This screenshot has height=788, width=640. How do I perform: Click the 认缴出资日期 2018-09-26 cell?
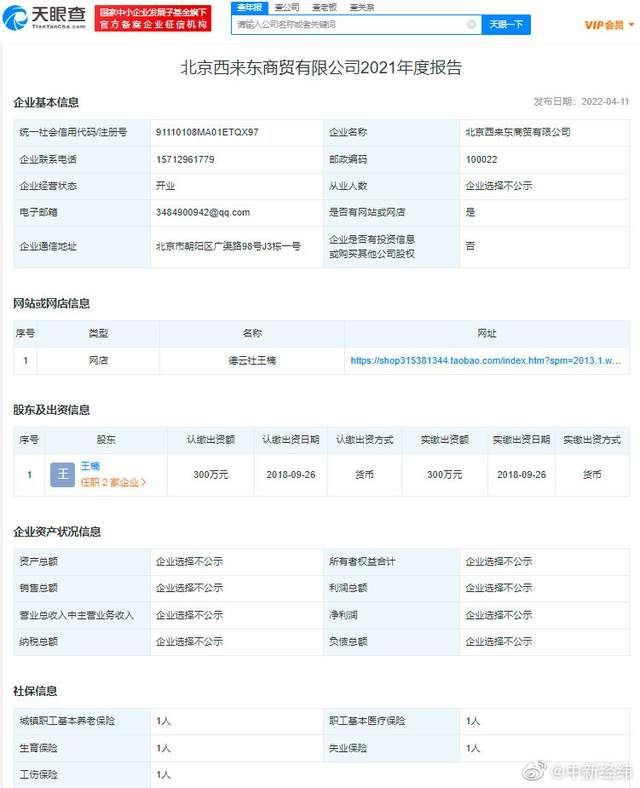pos(290,474)
